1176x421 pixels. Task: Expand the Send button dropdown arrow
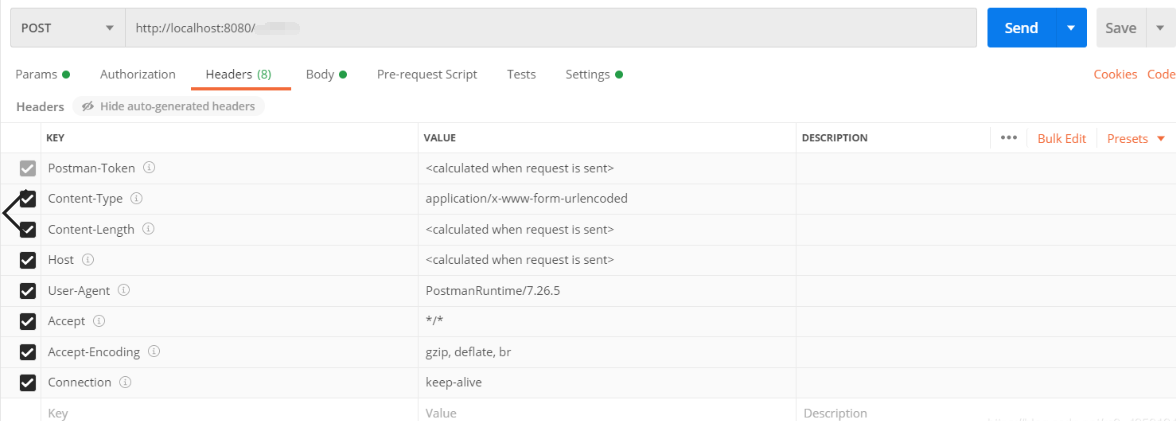point(1071,28)
